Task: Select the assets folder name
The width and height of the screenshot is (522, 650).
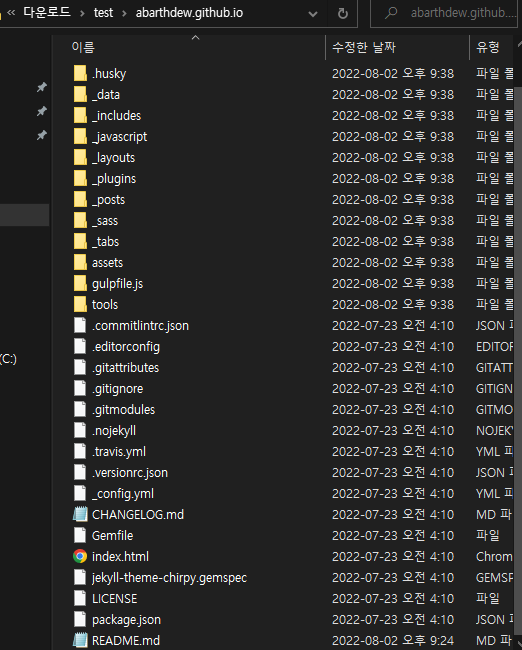Action: (107, 262)
